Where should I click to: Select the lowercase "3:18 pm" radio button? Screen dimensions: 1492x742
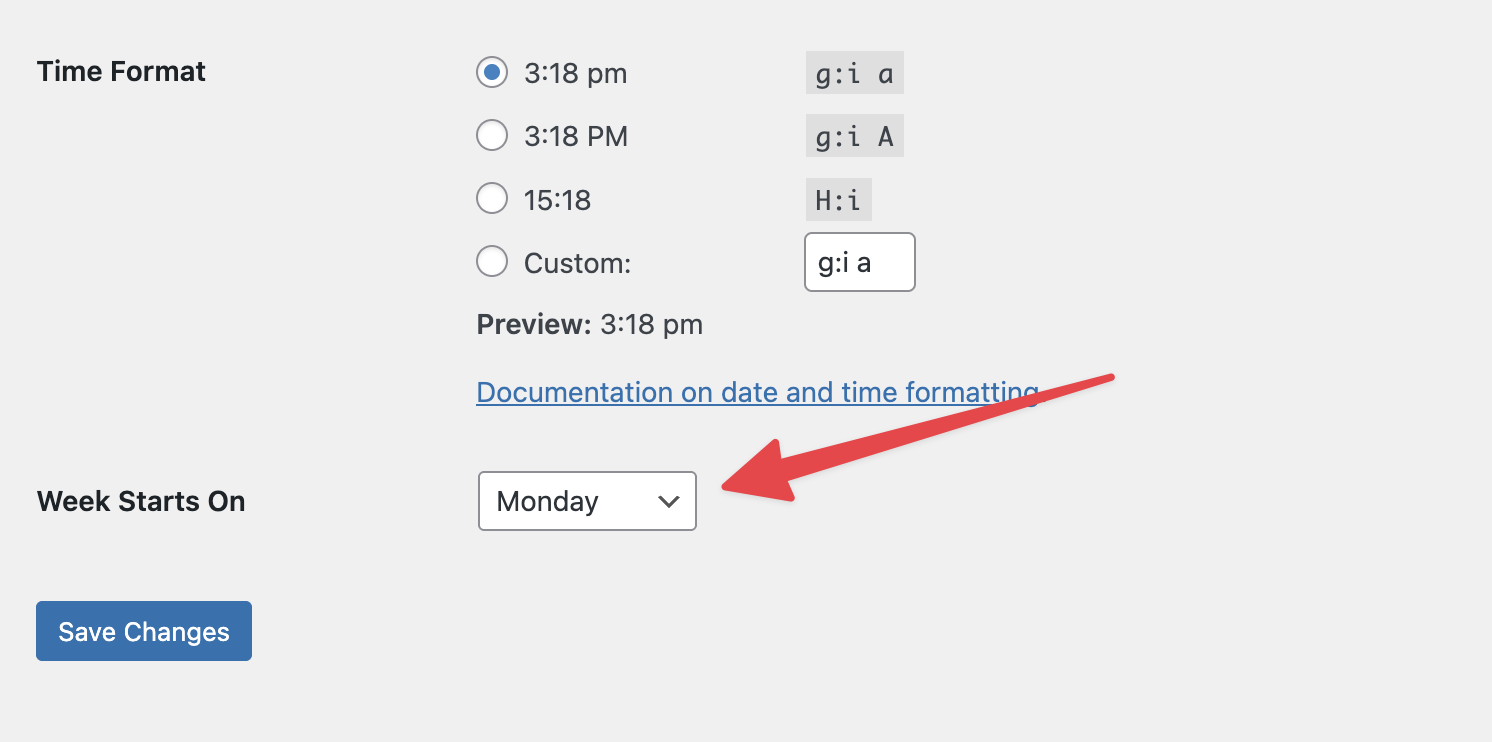point(491,73)
